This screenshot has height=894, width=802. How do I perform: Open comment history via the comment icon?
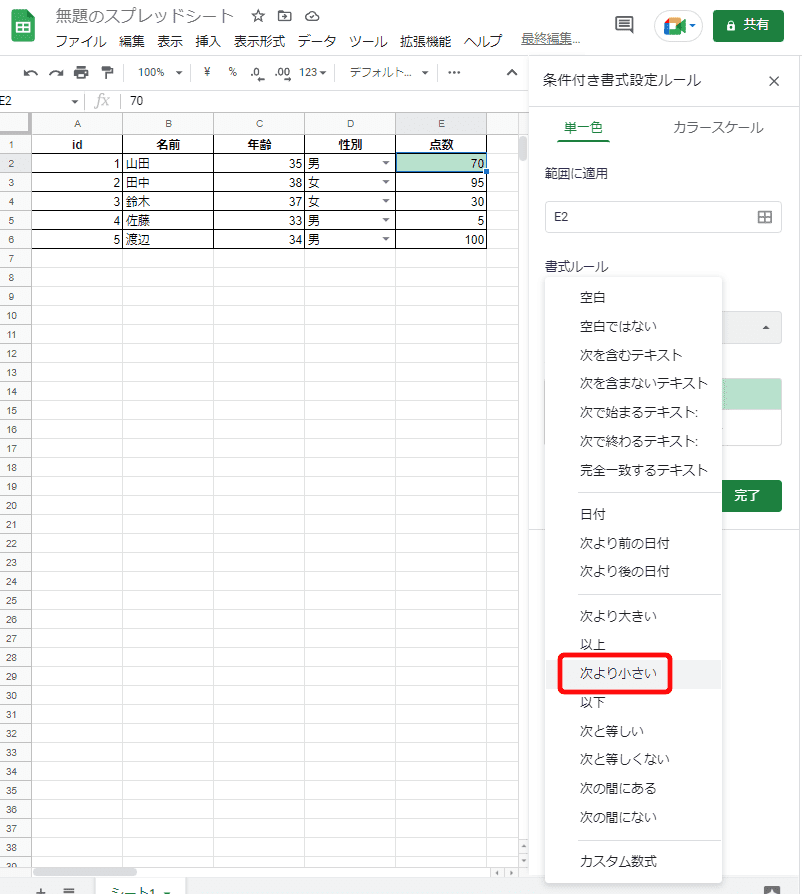(x=623, y=25)
